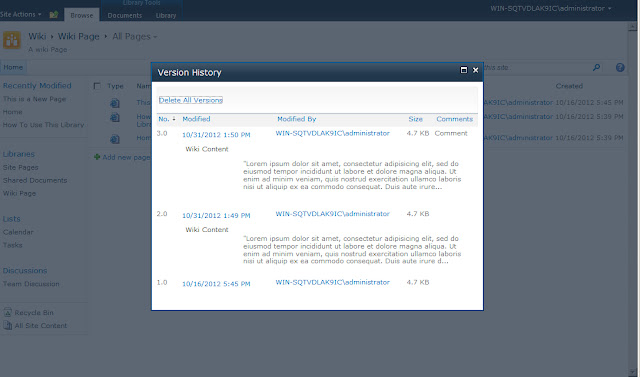The height and width of the screenshot is (377, 640).
Task: Click the first wiki page document icon
Action: (x=115, y=103)
